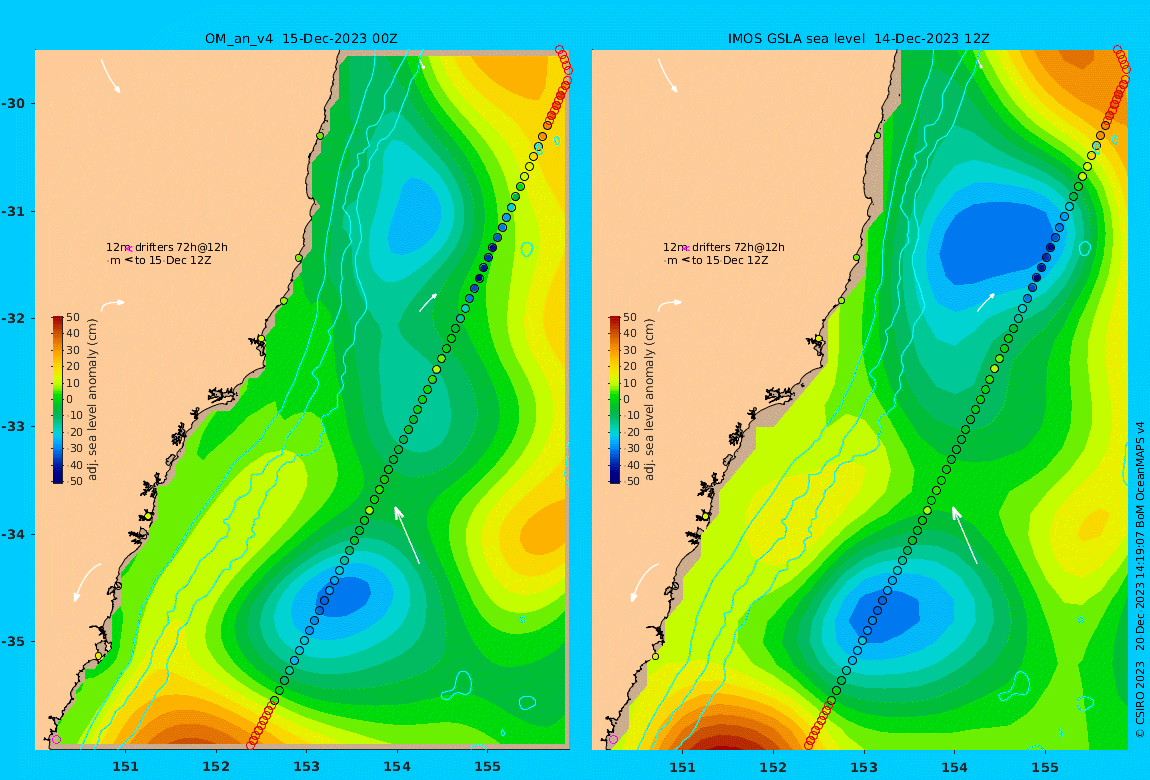The height and width of the screenshot is (780, 1150).
Task: Click the magenta drifter star in the right map legend
Action: click(686, 249)
